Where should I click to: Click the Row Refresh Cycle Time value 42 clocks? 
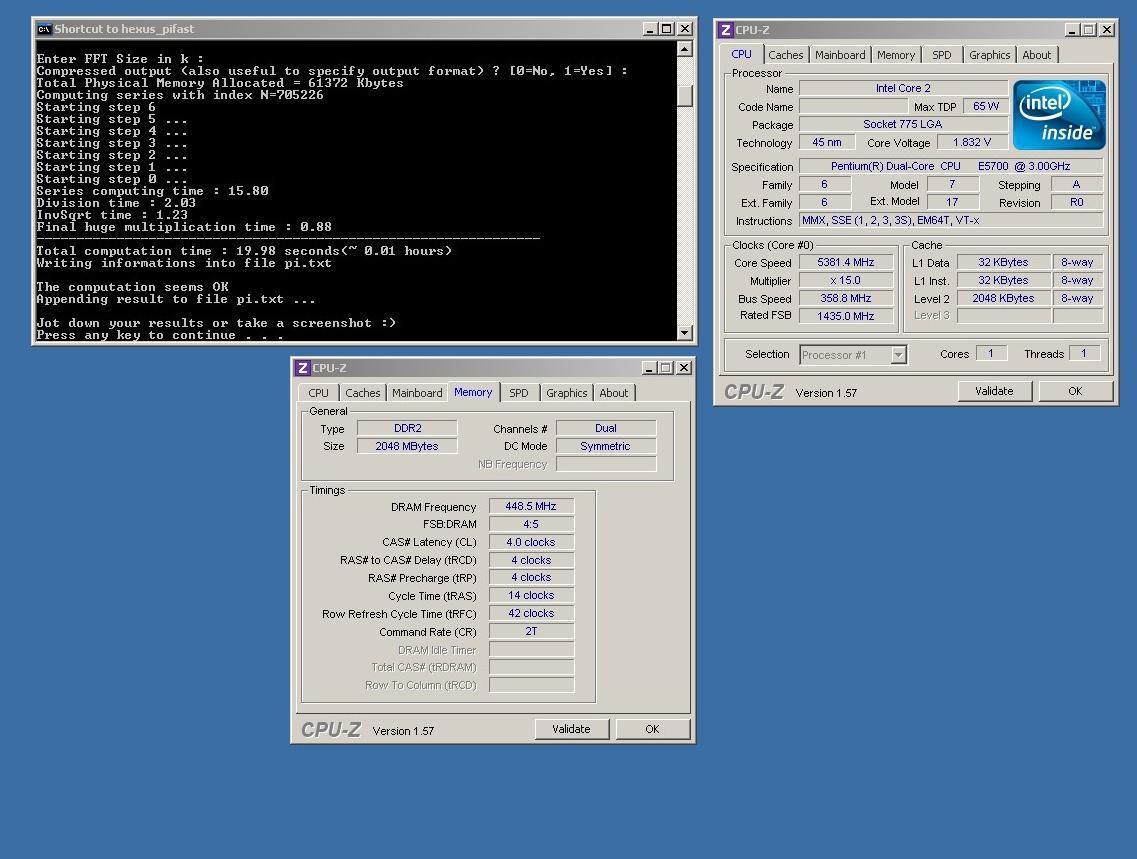pyautogui.click(x=531, y=613)
